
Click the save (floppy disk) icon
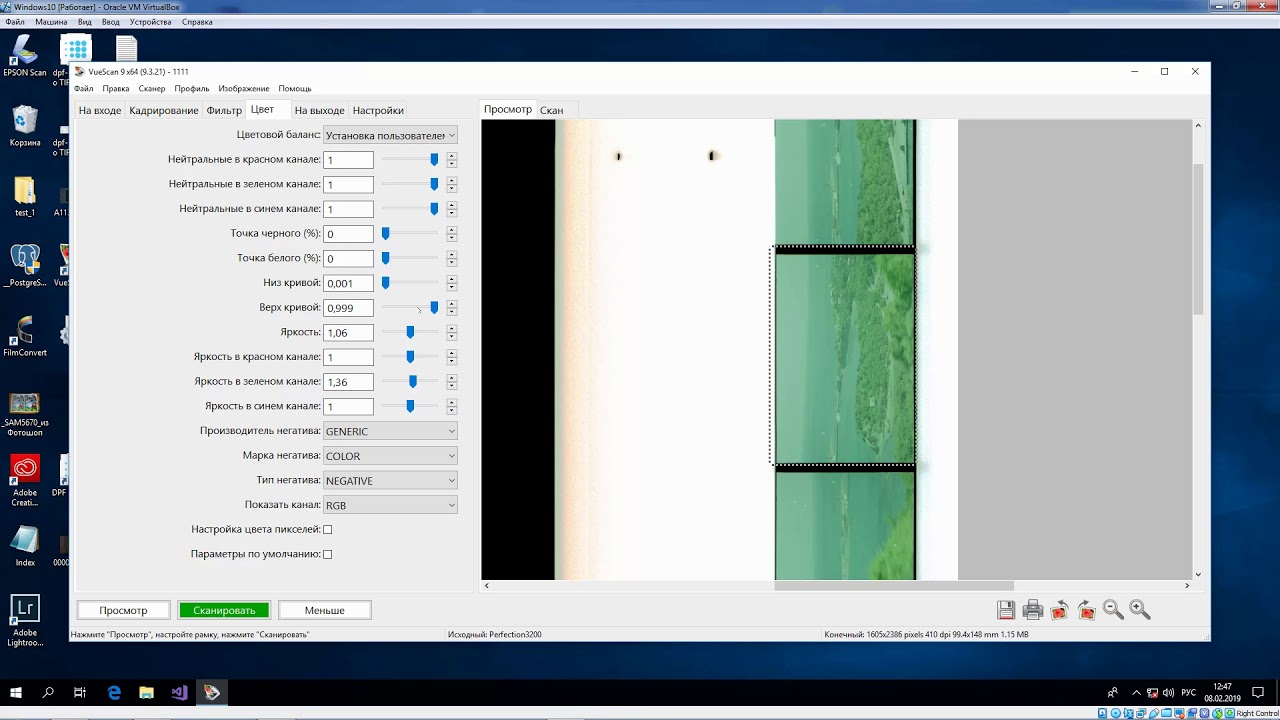(1006, 610)
